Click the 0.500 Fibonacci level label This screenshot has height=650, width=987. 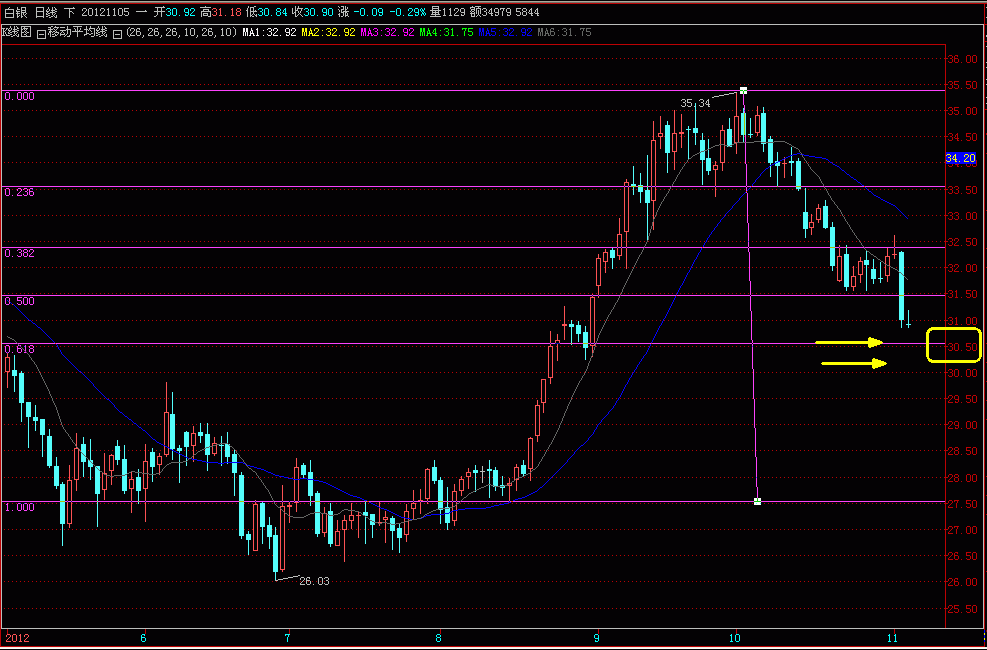tap(20, 301)
